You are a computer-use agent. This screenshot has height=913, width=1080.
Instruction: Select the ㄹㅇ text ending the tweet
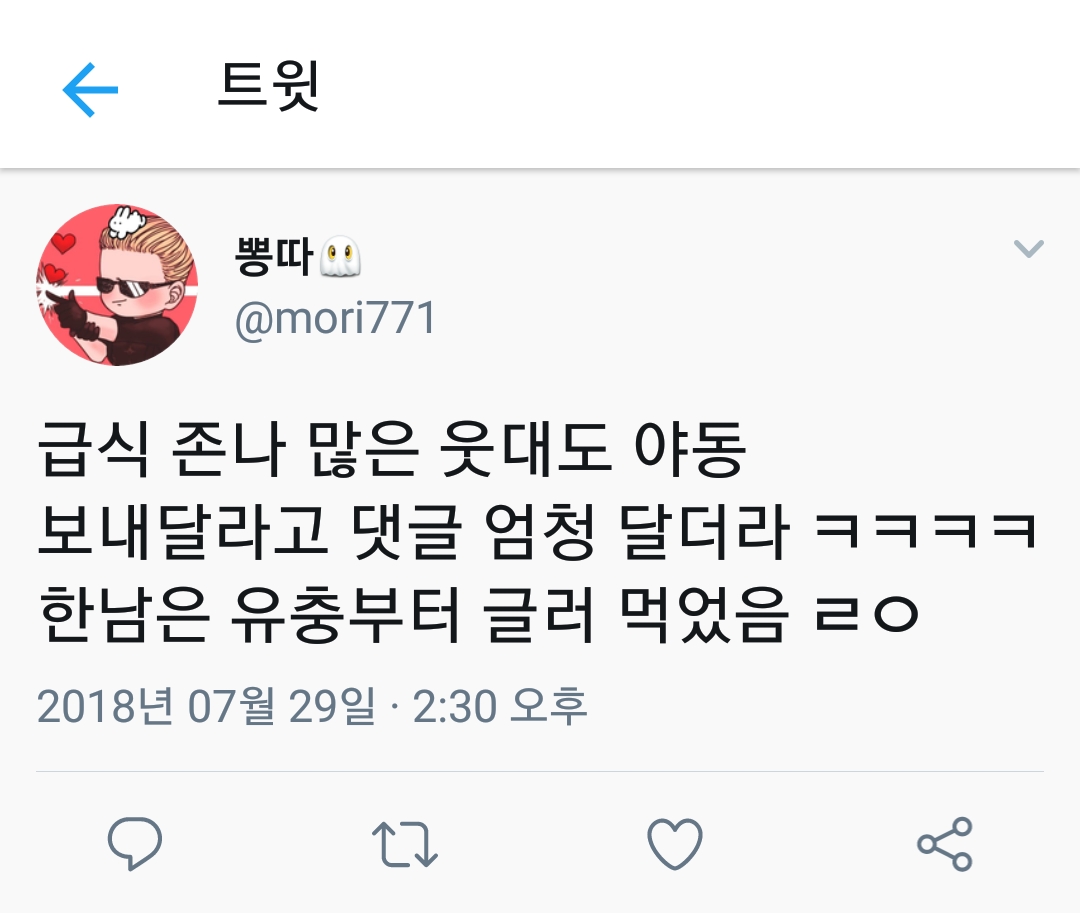point(867,614)
